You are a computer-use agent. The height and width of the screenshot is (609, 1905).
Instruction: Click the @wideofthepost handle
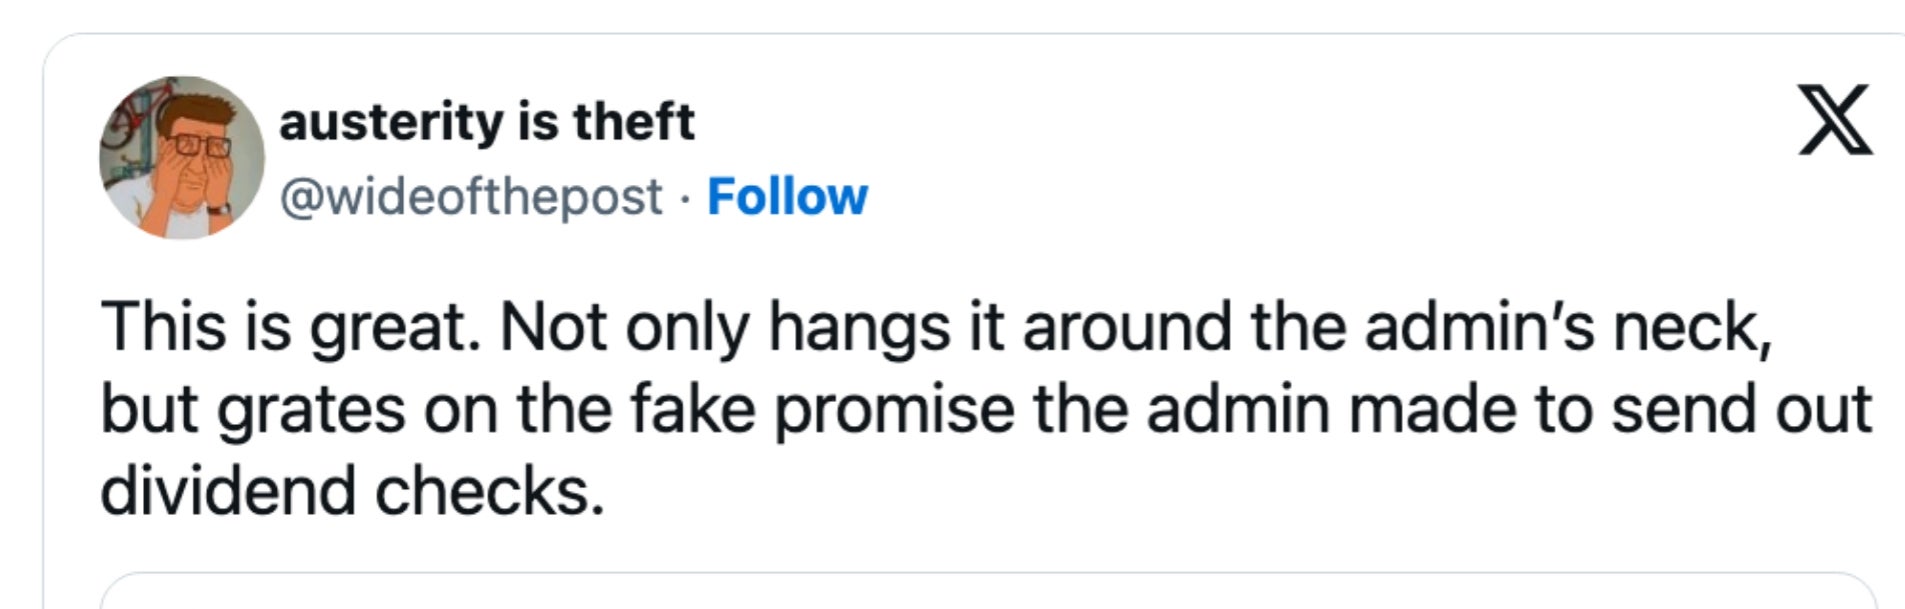click(471, 197)
